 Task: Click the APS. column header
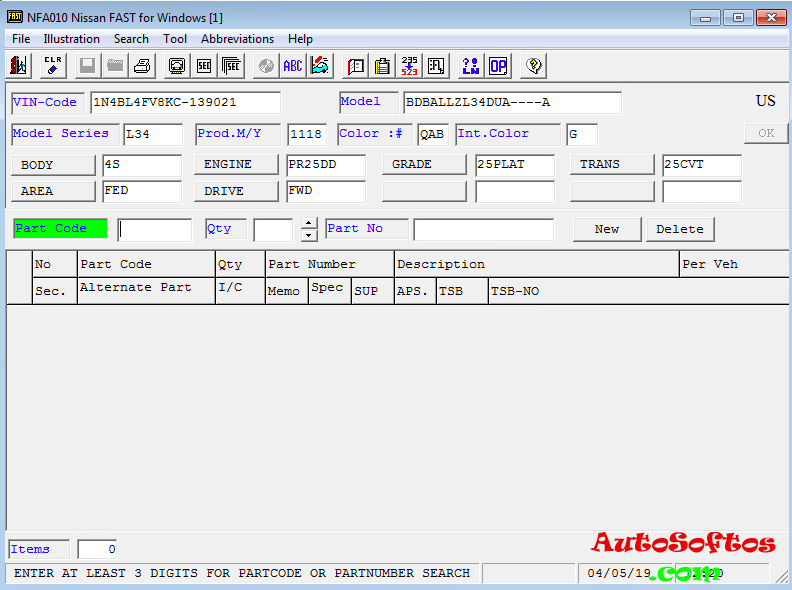pos(415,291)
